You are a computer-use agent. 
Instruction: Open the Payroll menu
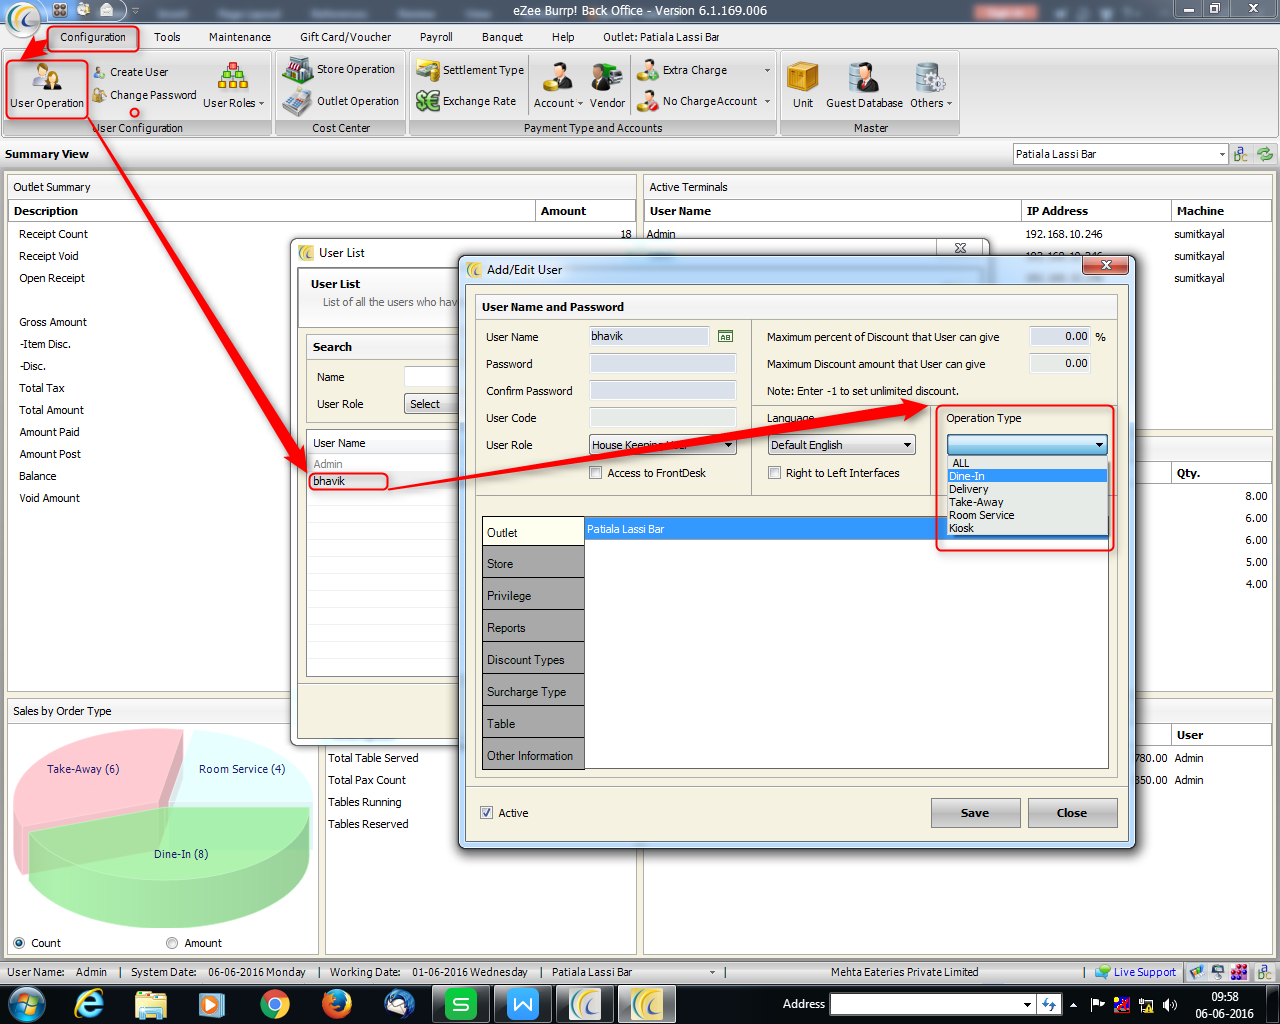[436, 37]
